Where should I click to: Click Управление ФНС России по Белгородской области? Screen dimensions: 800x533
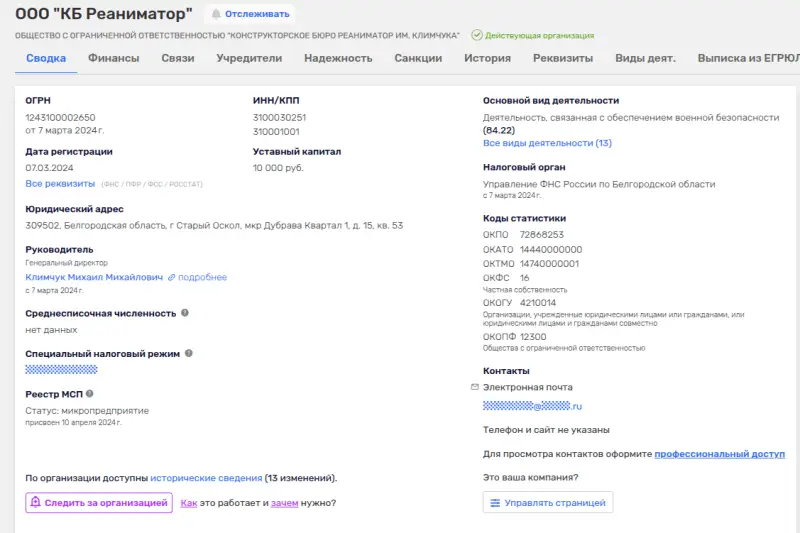click(x=599, y=184)
